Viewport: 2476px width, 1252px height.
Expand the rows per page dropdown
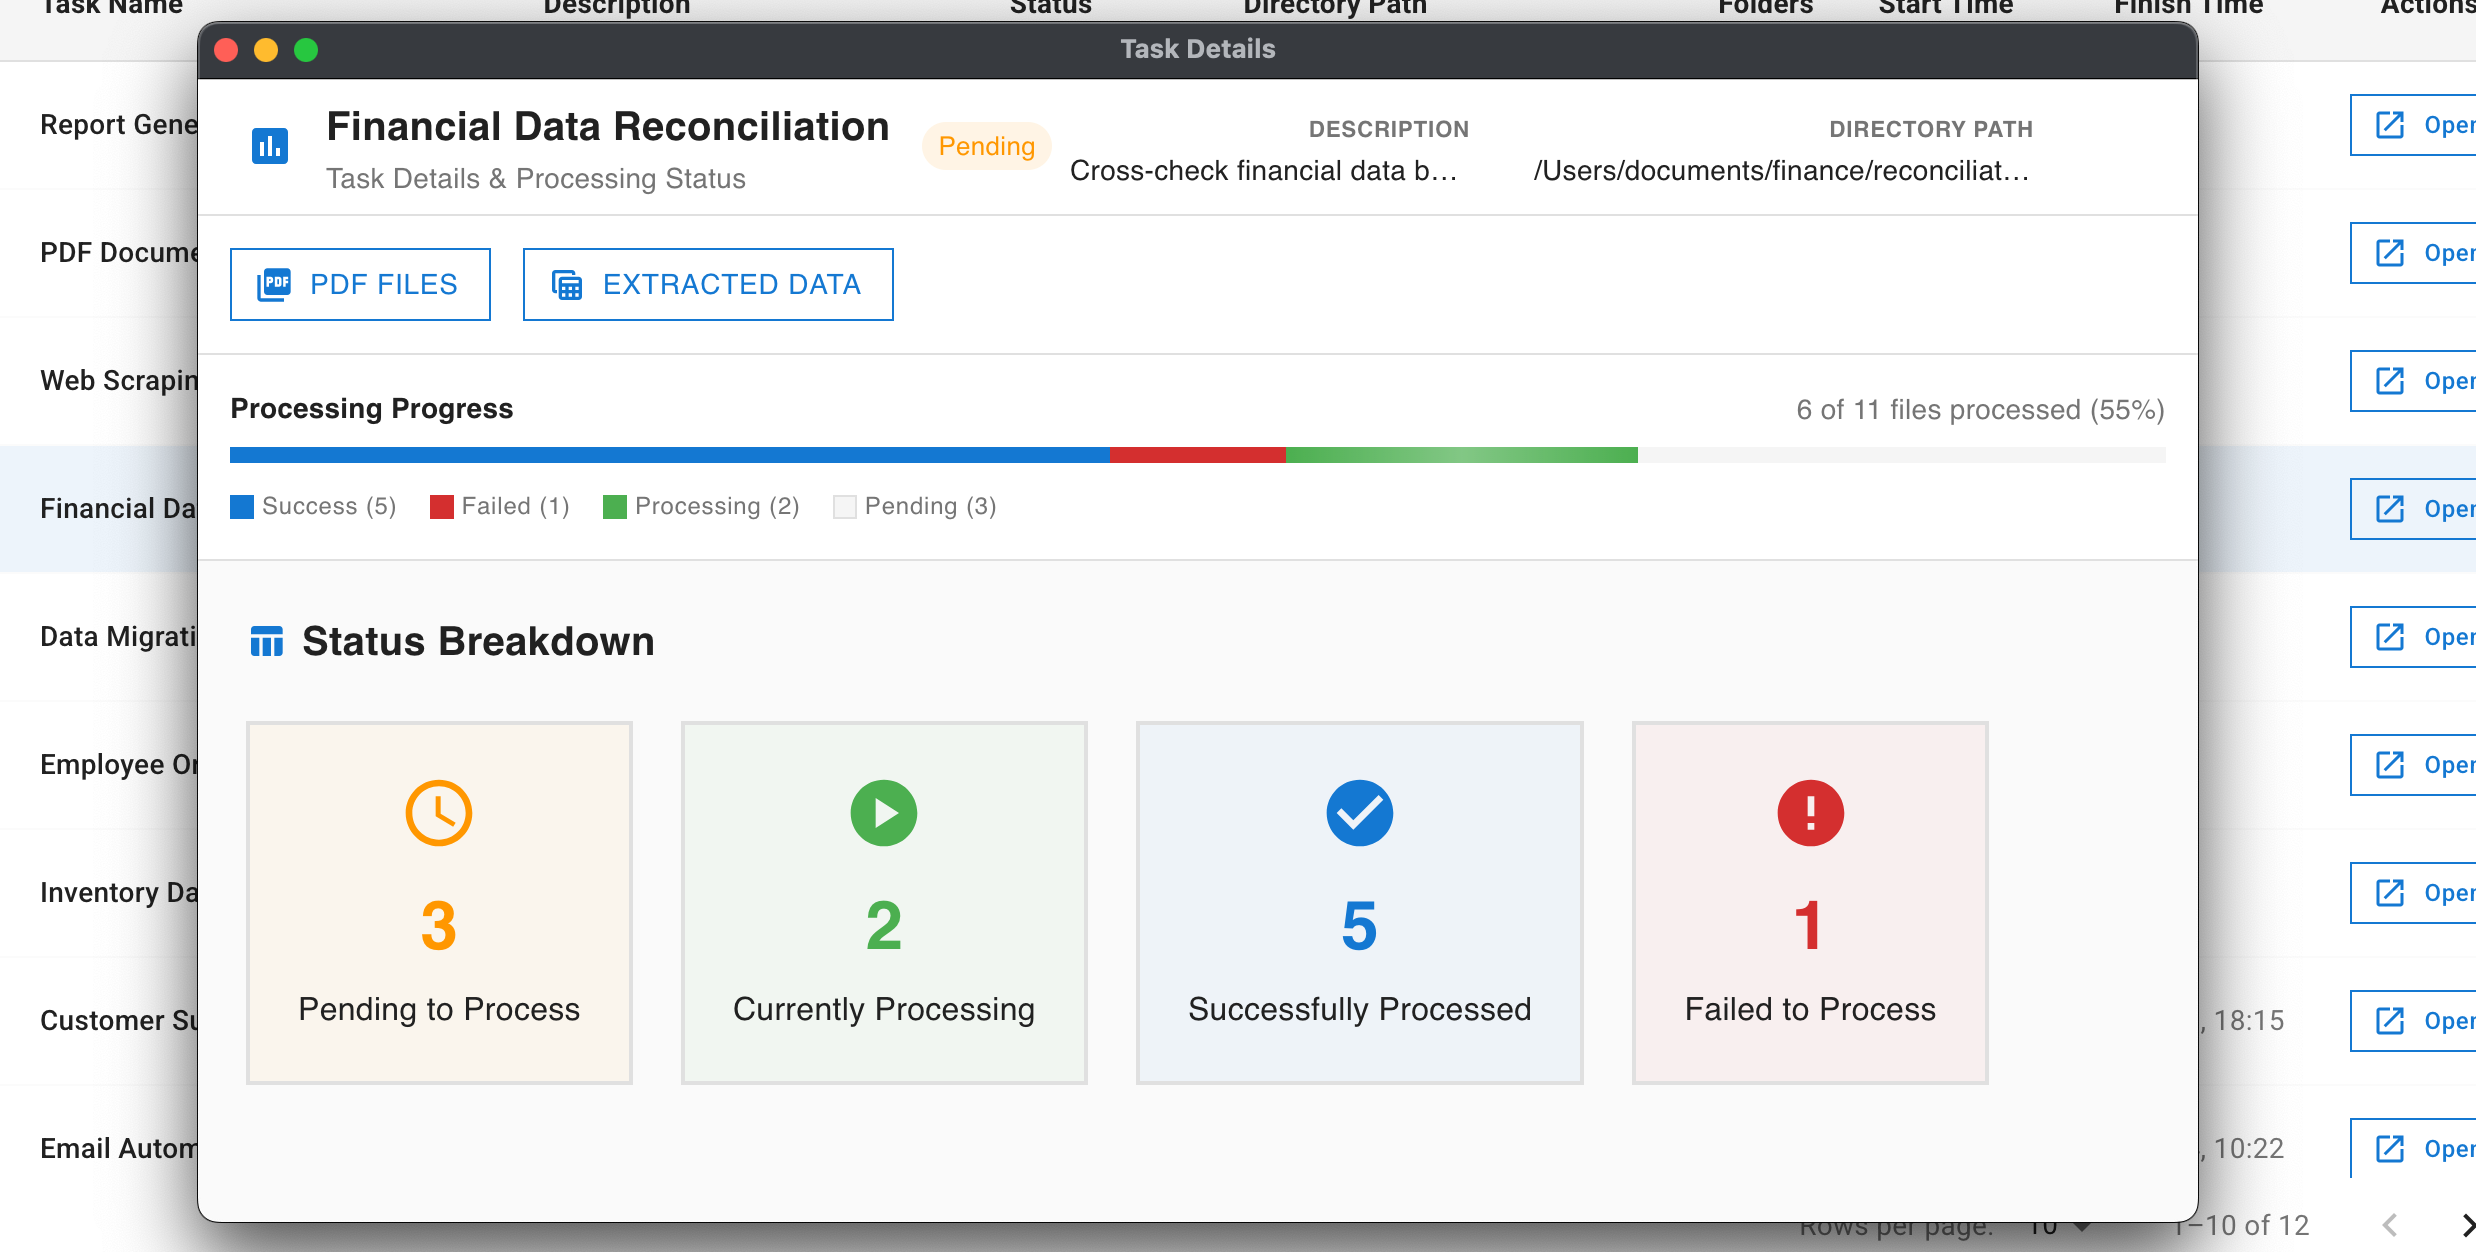point(2061,1230)
